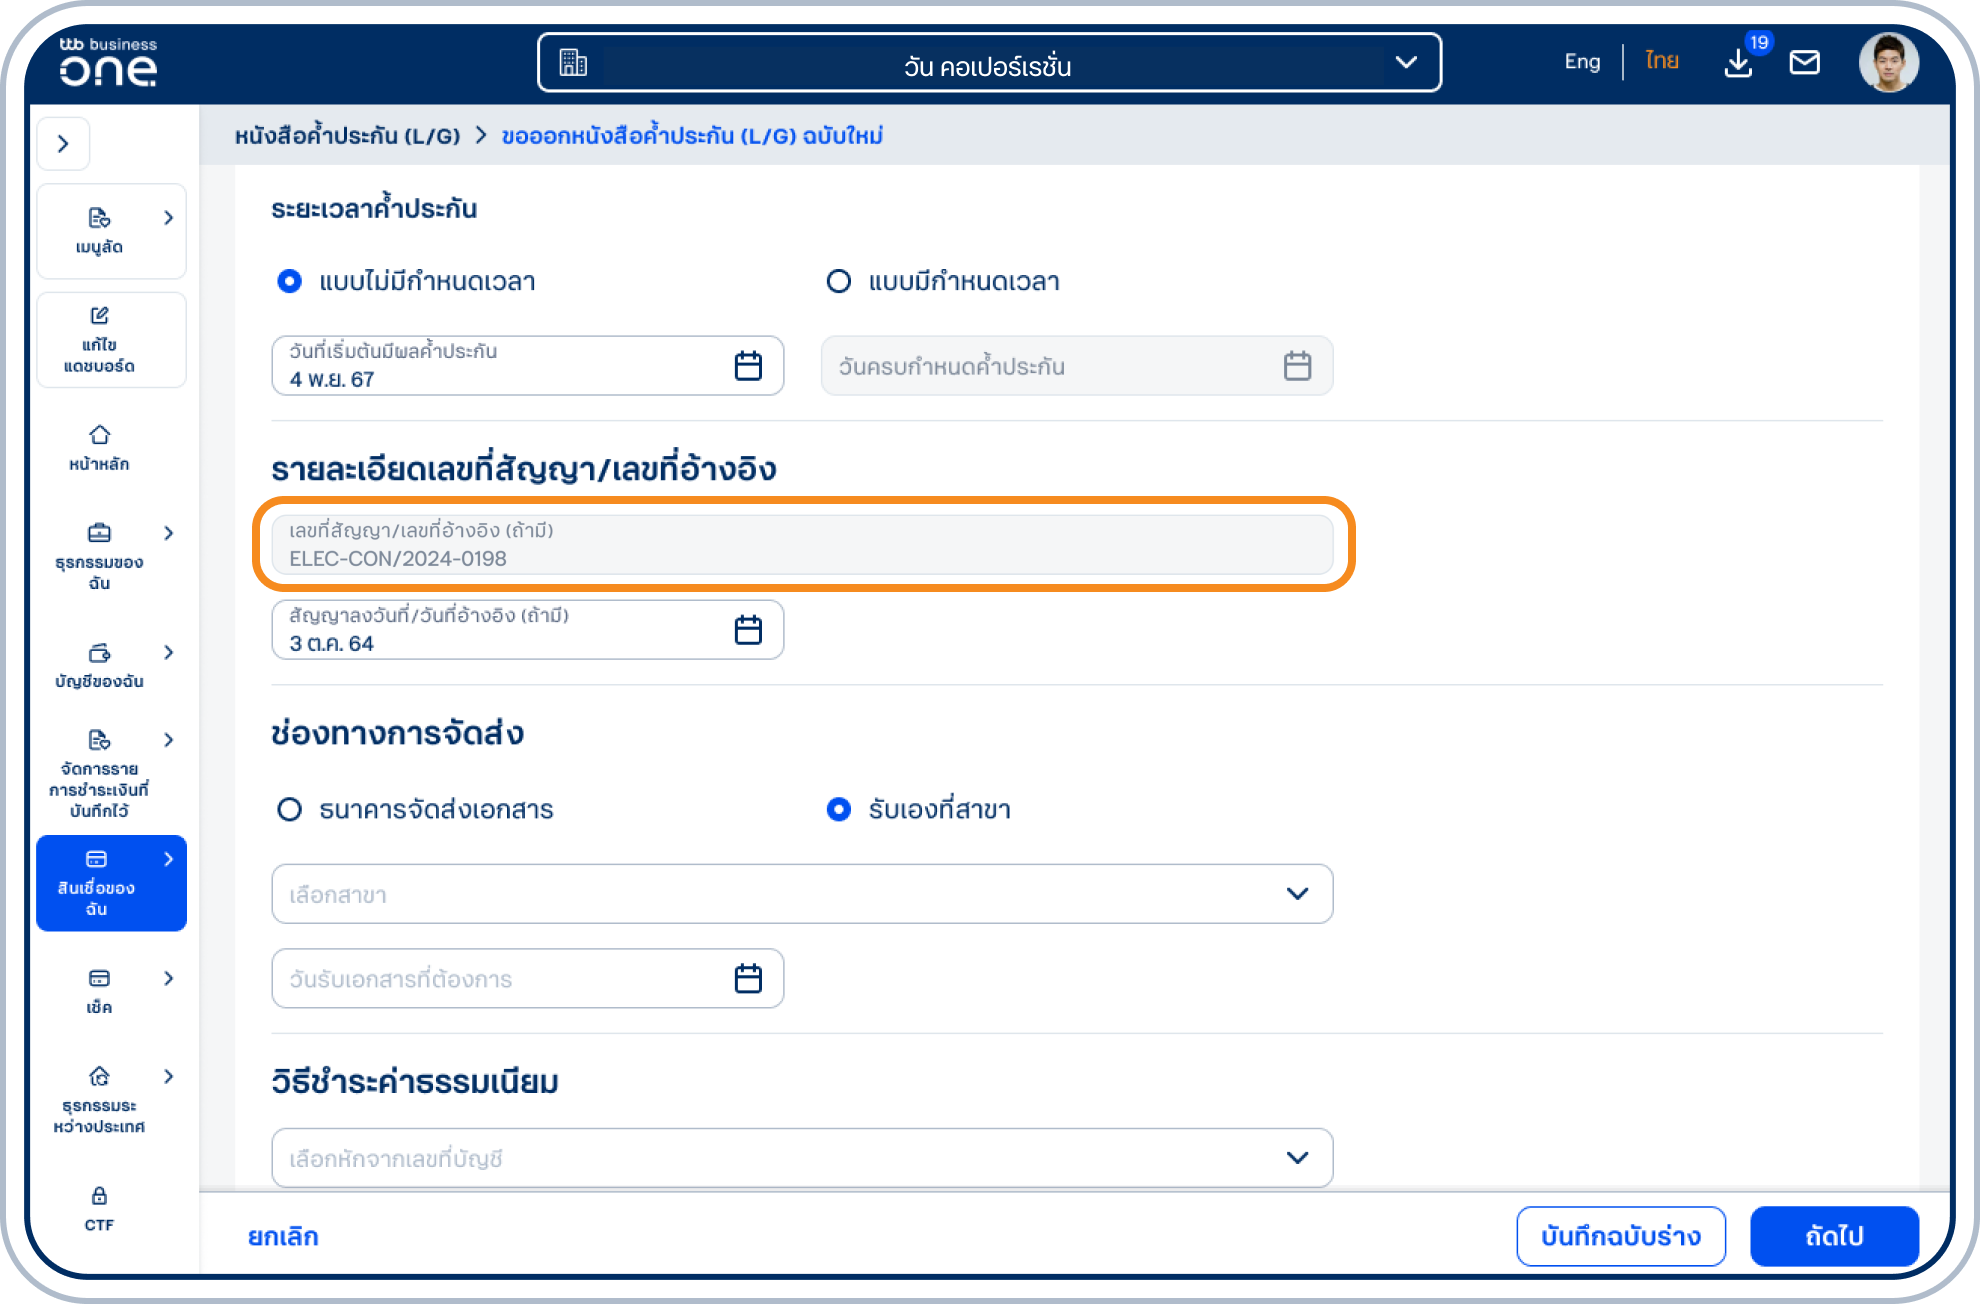1980x1304 pixels.
Task: Open the วัน คอเปอร์เรชั่น company selector
Action: pyautogui.click(x=988, y=63)
